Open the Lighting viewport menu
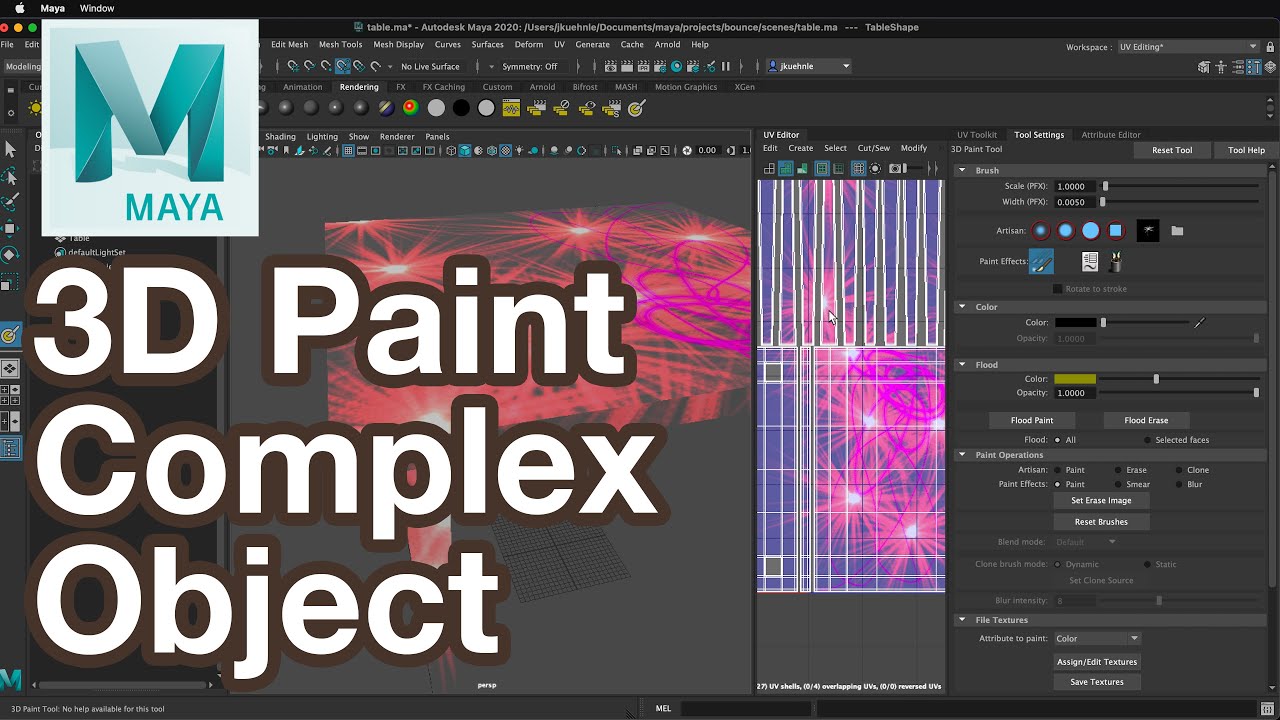Screen dimensions: 1280x720 322,136
